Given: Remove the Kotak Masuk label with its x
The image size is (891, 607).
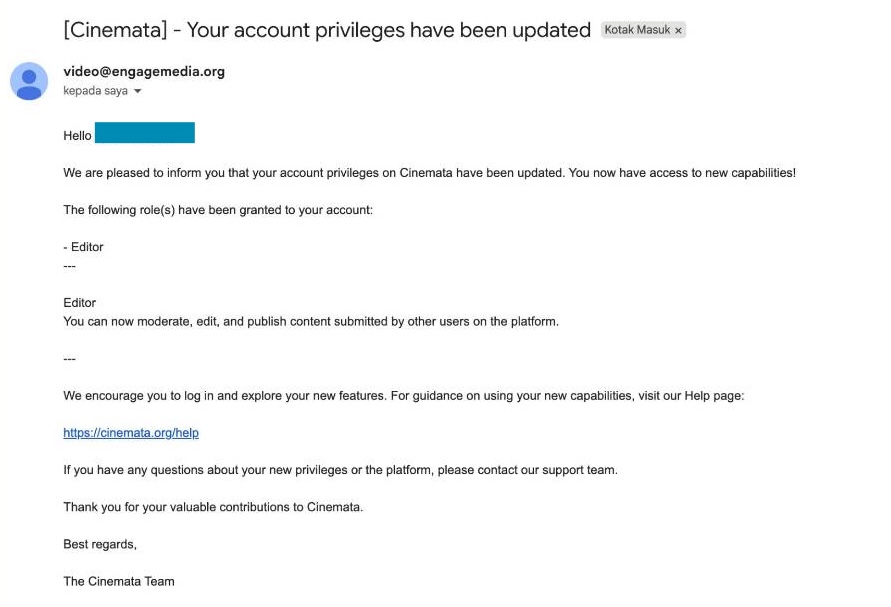Looking at the screenshot, I should tap(678, 31).
